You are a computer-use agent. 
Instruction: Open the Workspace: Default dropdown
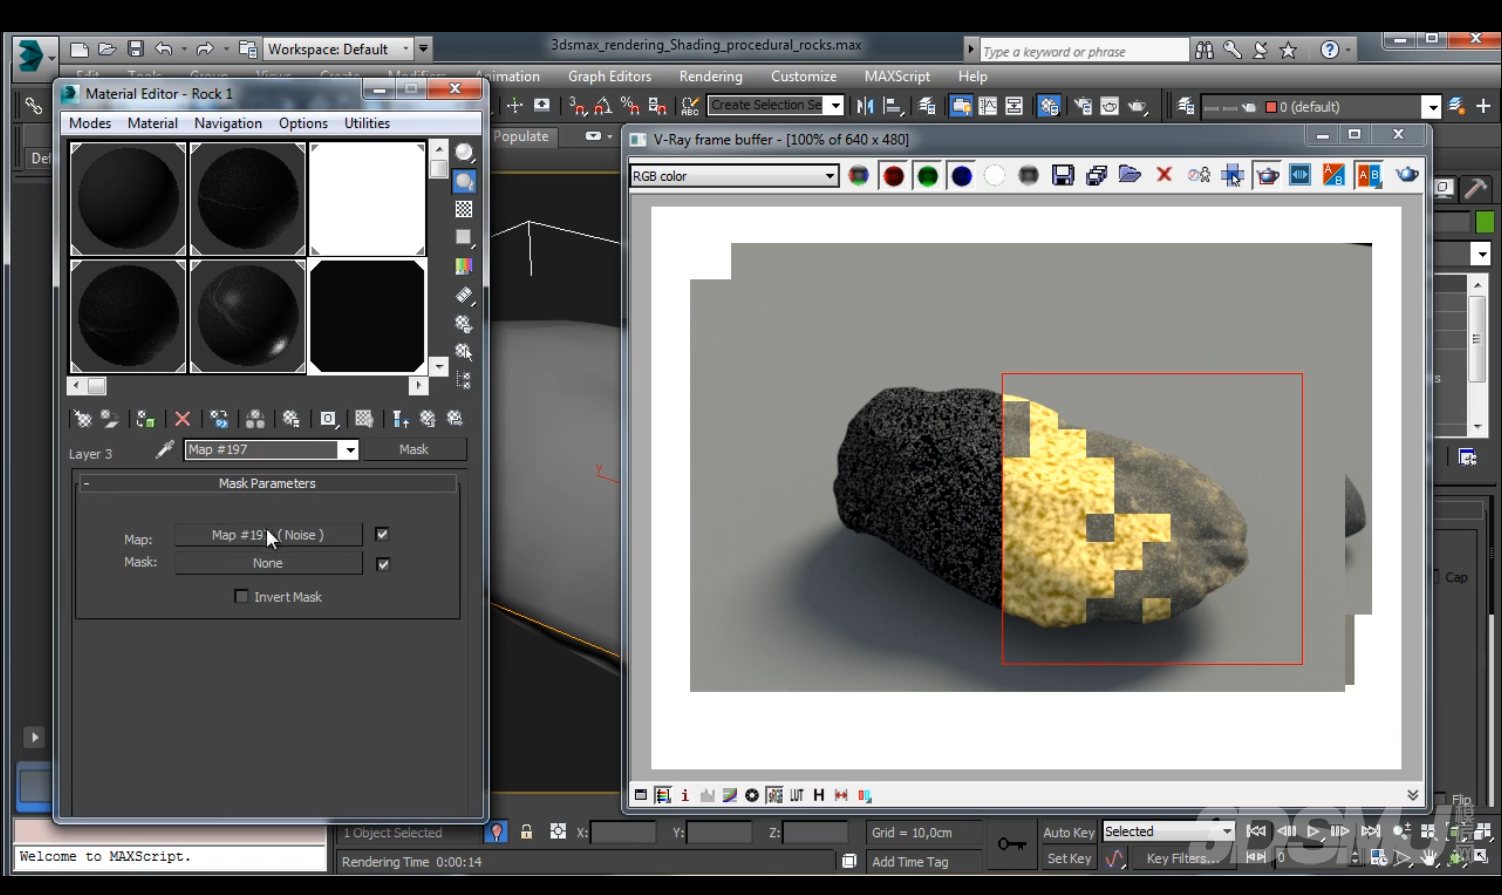(x=339, y=49)
